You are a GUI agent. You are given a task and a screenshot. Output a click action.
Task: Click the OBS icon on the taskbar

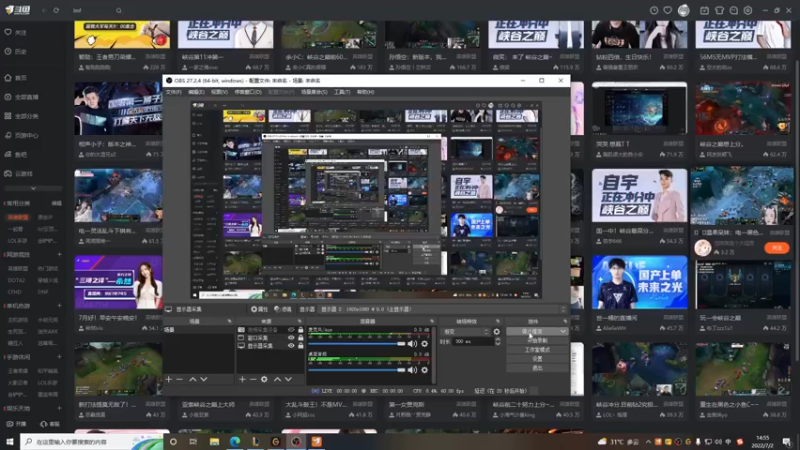(296, 441)
